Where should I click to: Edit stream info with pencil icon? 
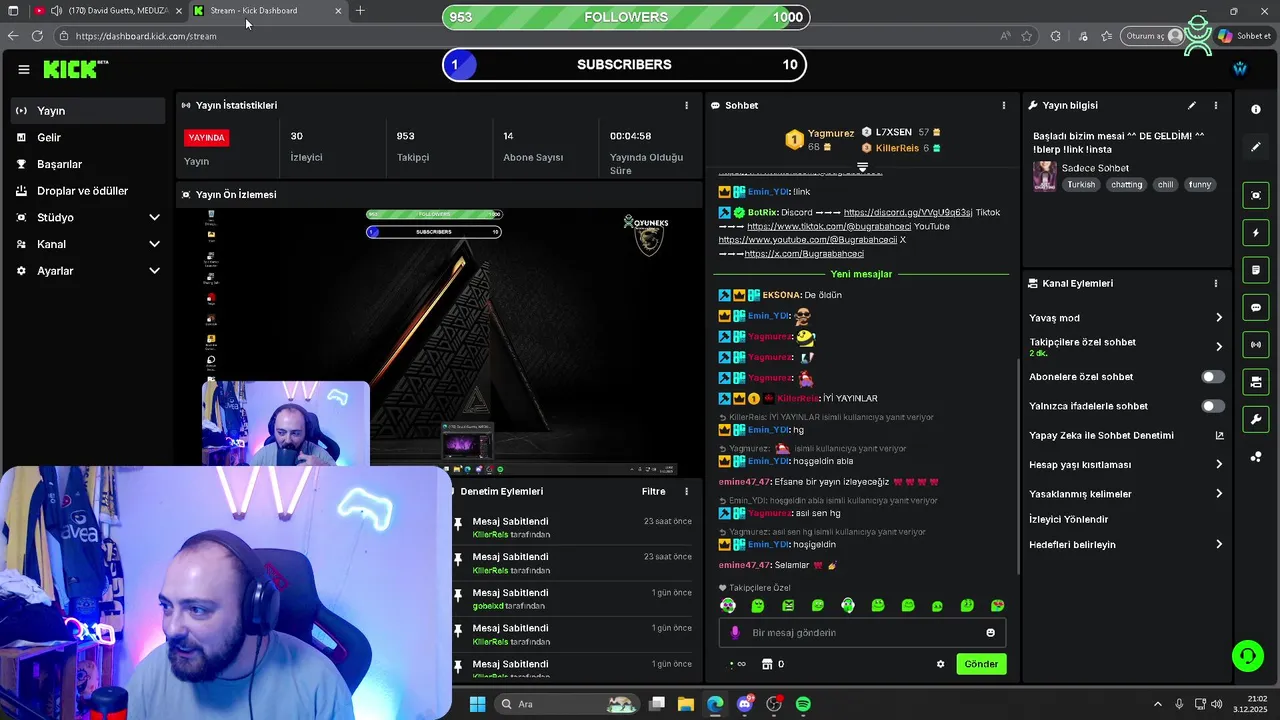click(x=1191, y=105)
